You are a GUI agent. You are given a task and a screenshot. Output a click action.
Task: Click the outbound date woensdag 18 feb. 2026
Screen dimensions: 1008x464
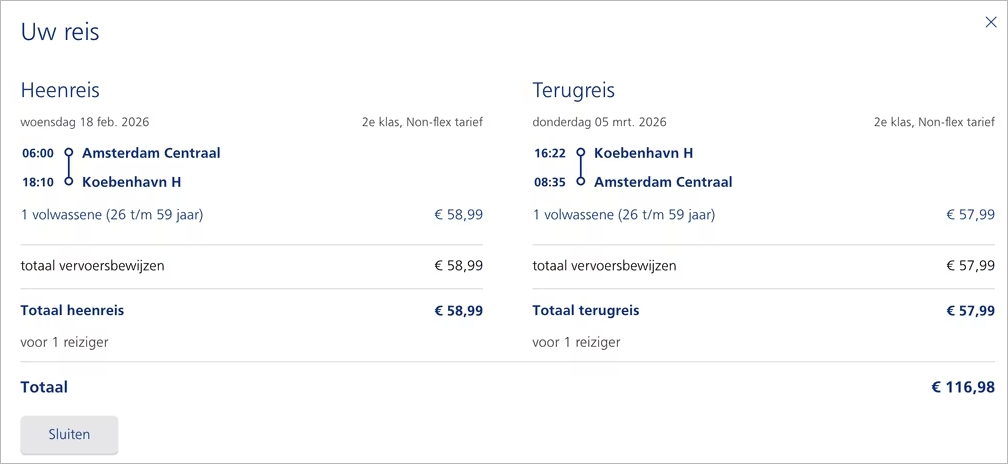[x=85, y=122]
